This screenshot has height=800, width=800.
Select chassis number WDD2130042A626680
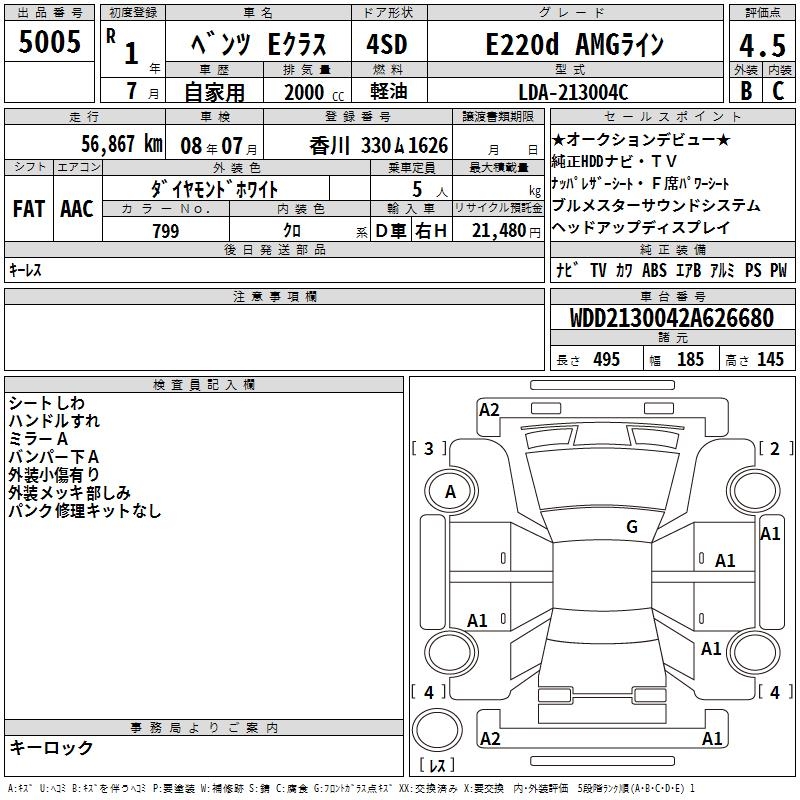click(672, 318)
